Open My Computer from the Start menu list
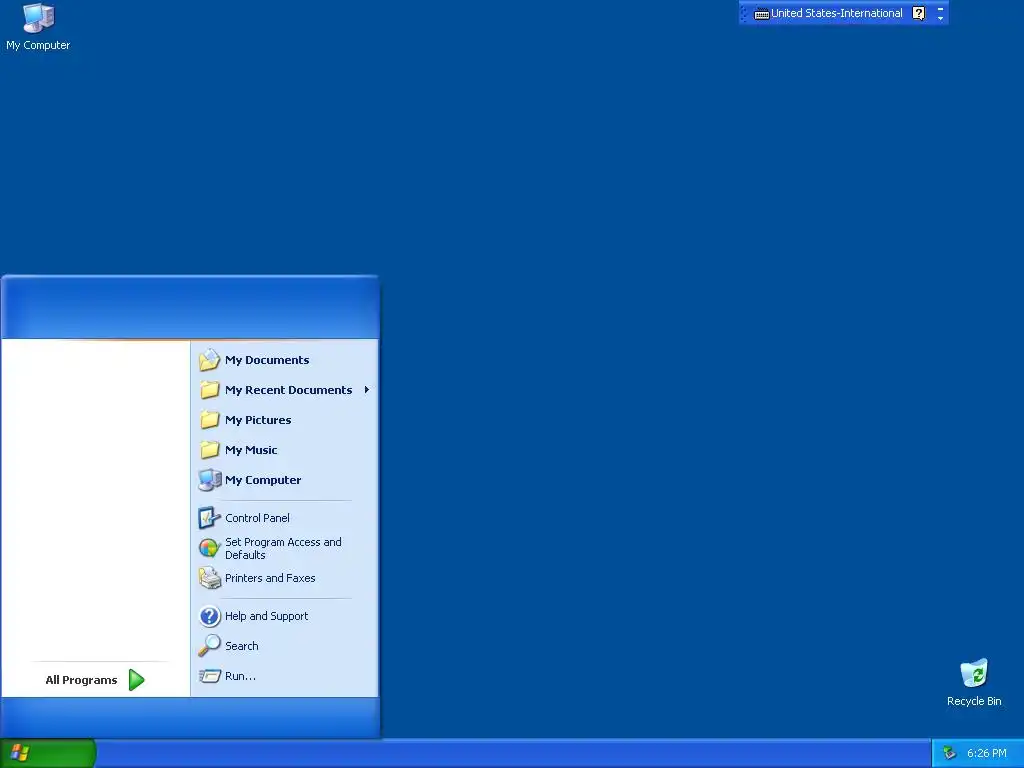The image size is (1024, 768). click(x=285, y=480)
